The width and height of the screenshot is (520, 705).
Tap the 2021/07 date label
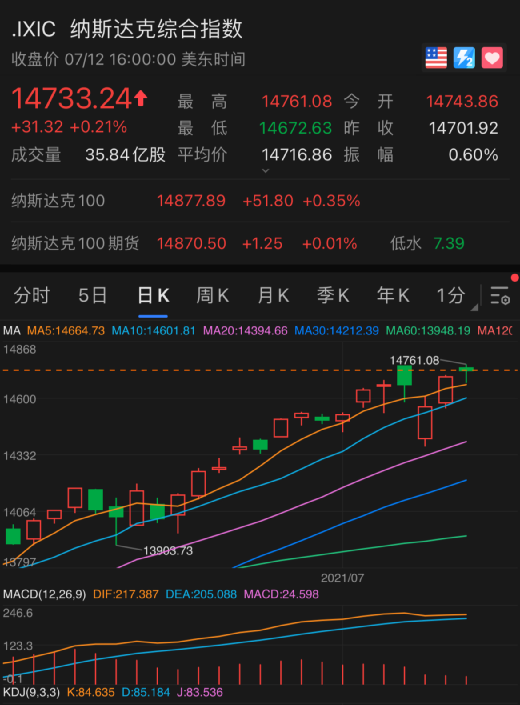tap(342, 578)
